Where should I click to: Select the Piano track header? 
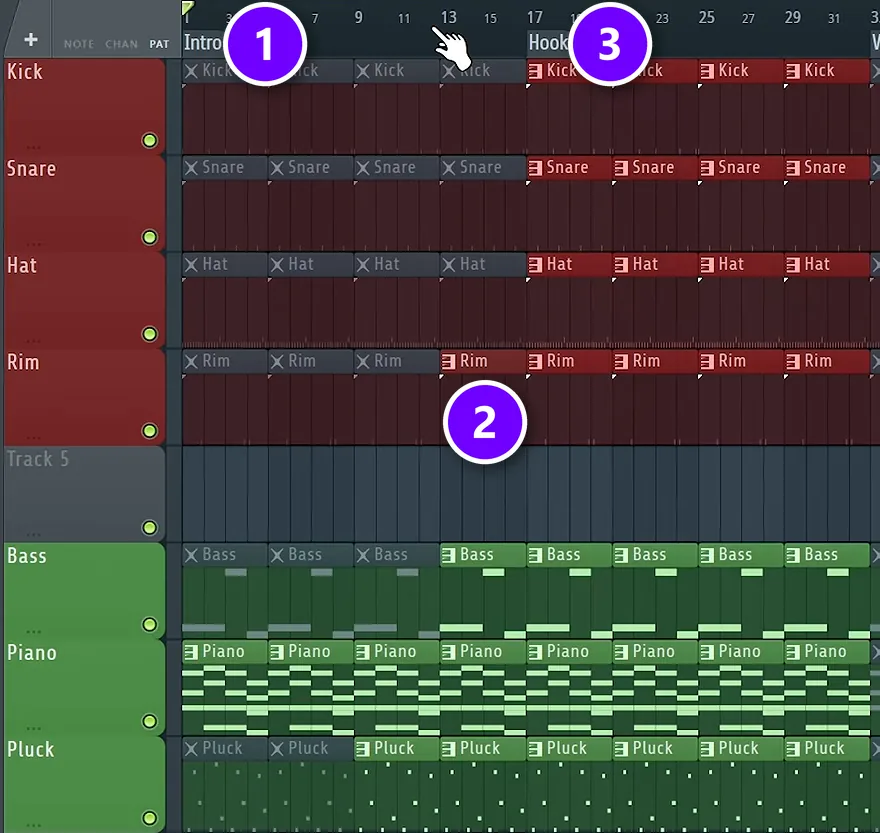click(x=84, y=688)
